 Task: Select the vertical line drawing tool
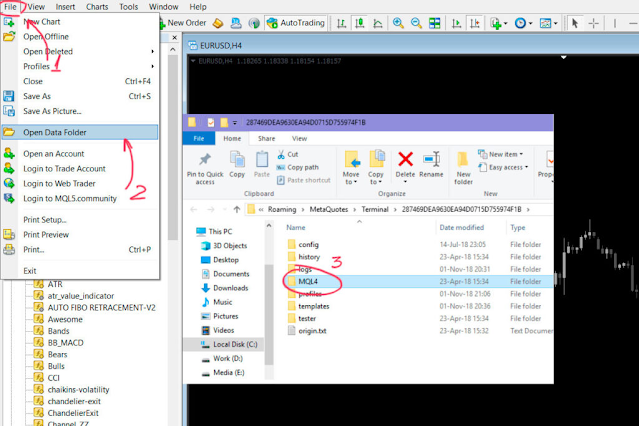(x=615, y=23)
